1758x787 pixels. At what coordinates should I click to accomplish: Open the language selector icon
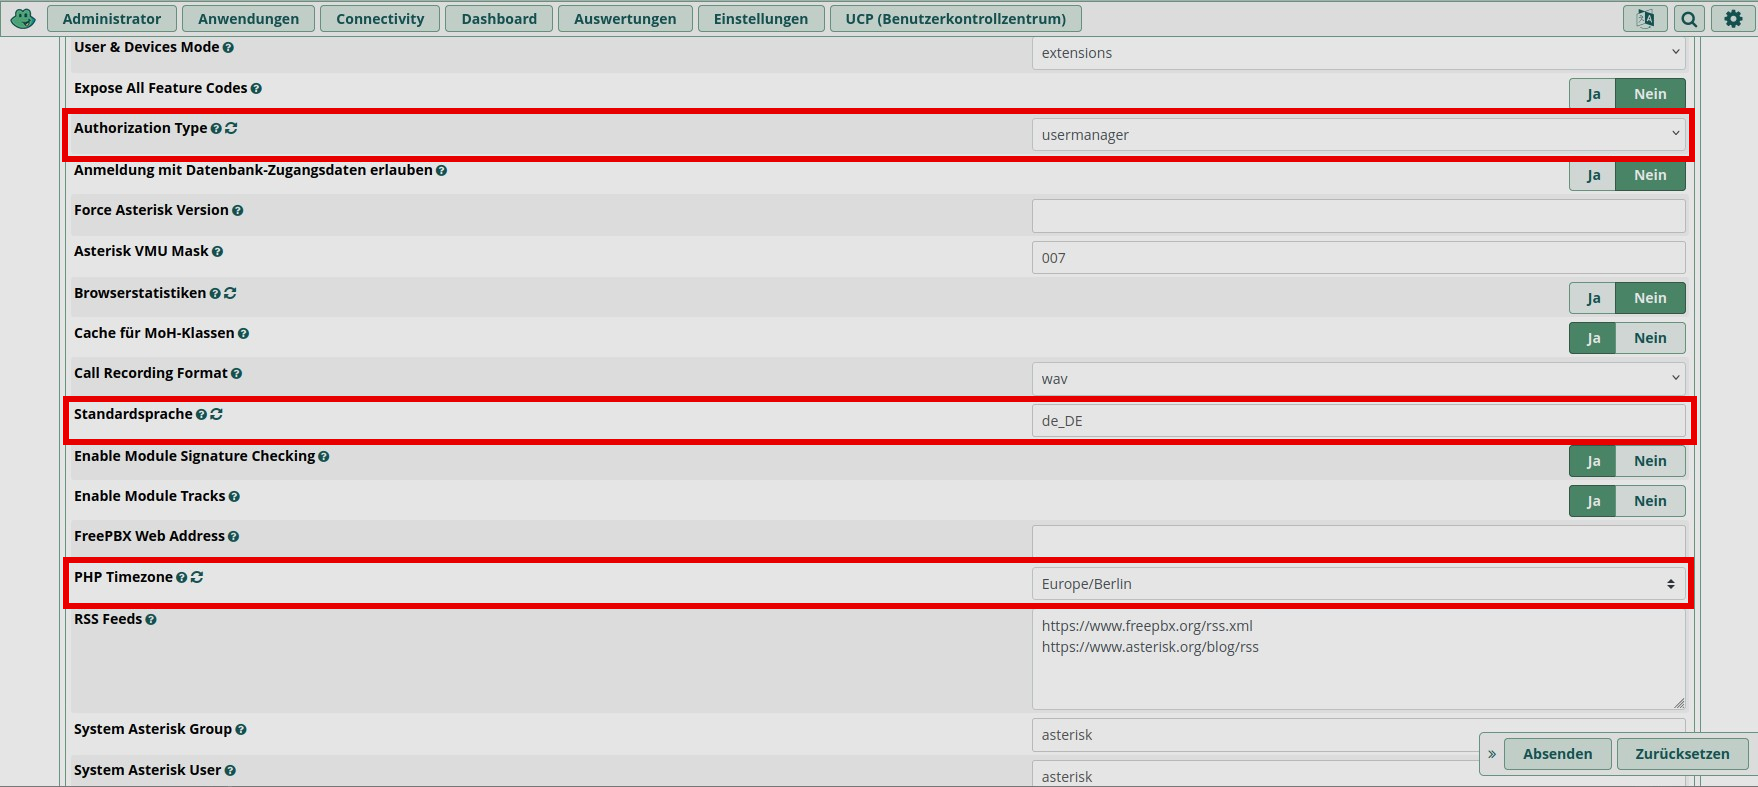pos(1644,18)
